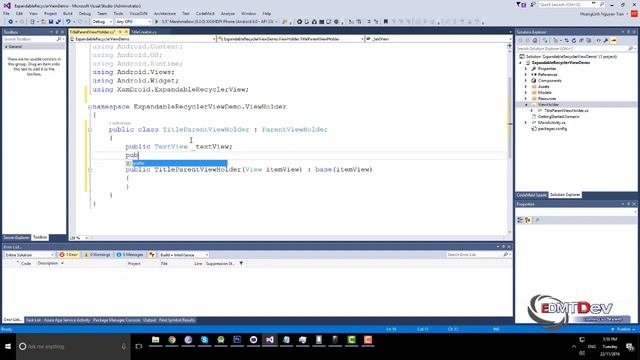Click Collapse All icon in Solution Explorer
The image size is (640, 360).
tap(581, 40)
